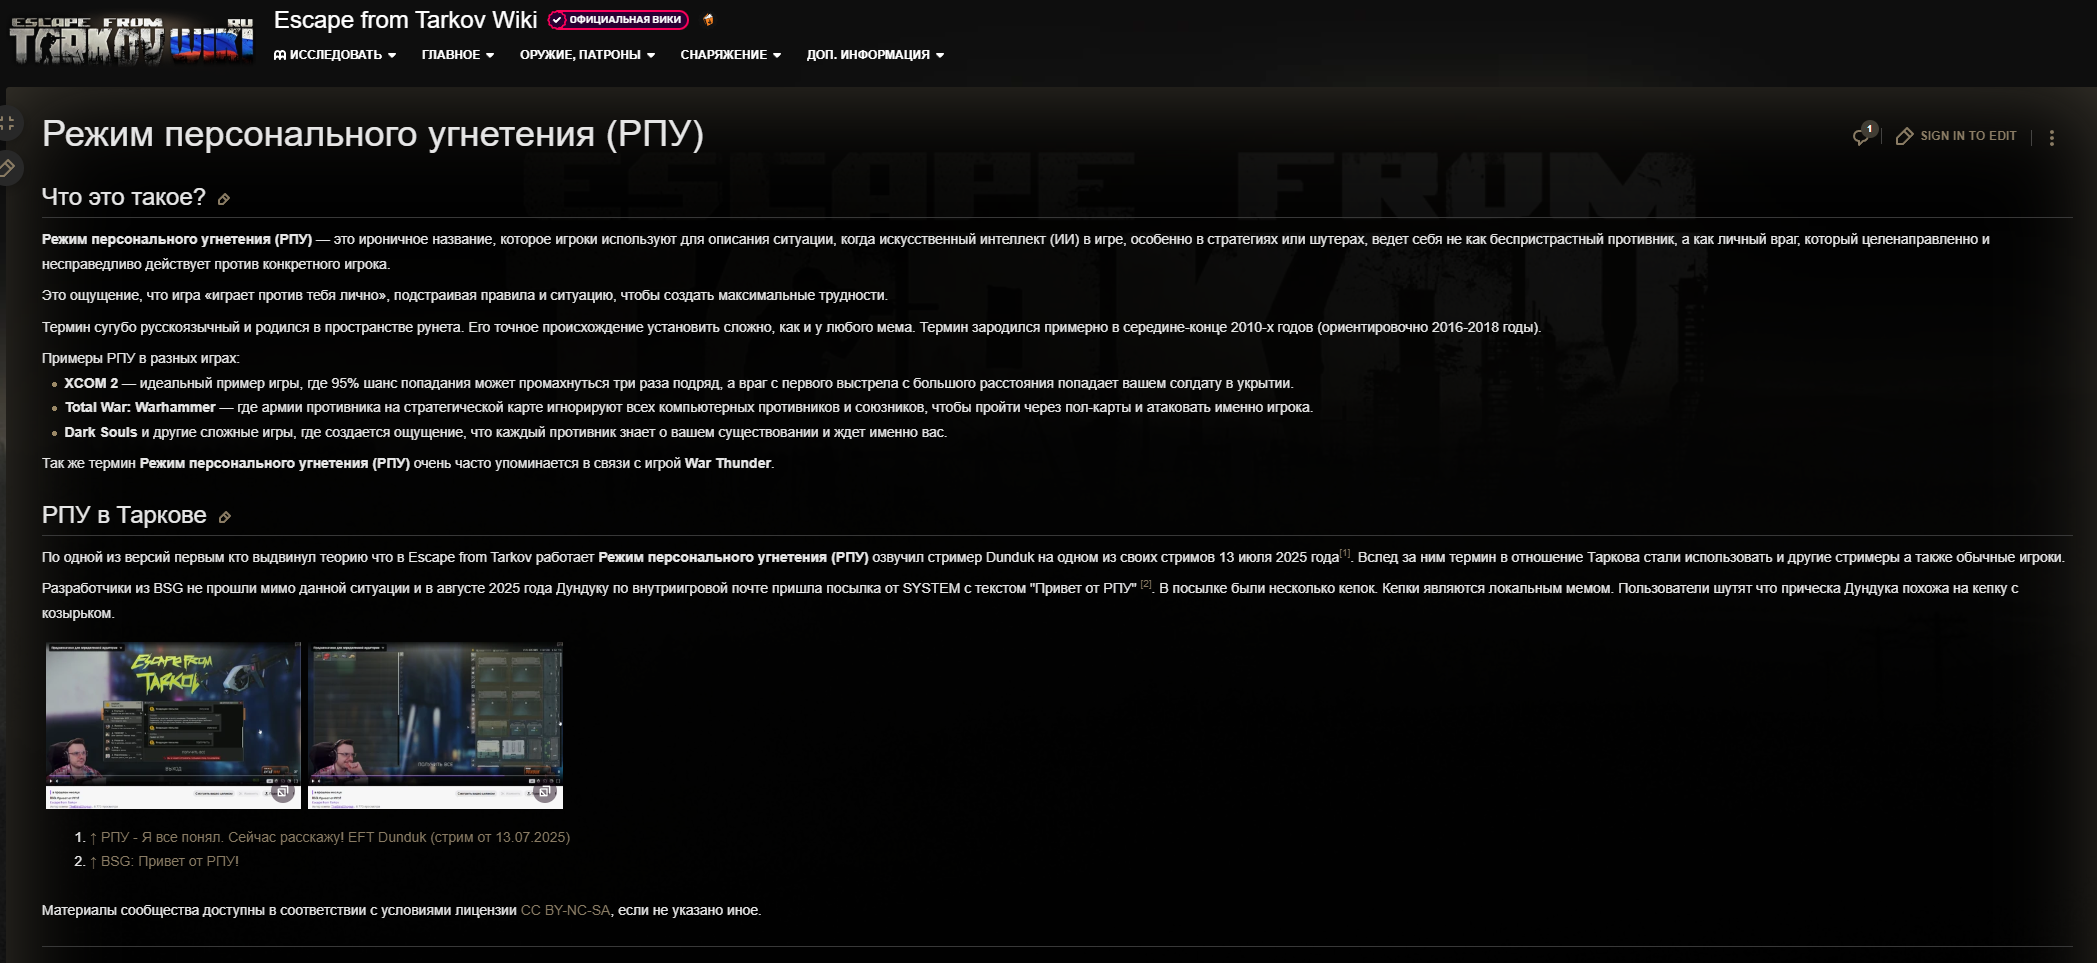
Task: Click the sentence starting "Это ощущение, что игра"
Action: click(465, 296)
